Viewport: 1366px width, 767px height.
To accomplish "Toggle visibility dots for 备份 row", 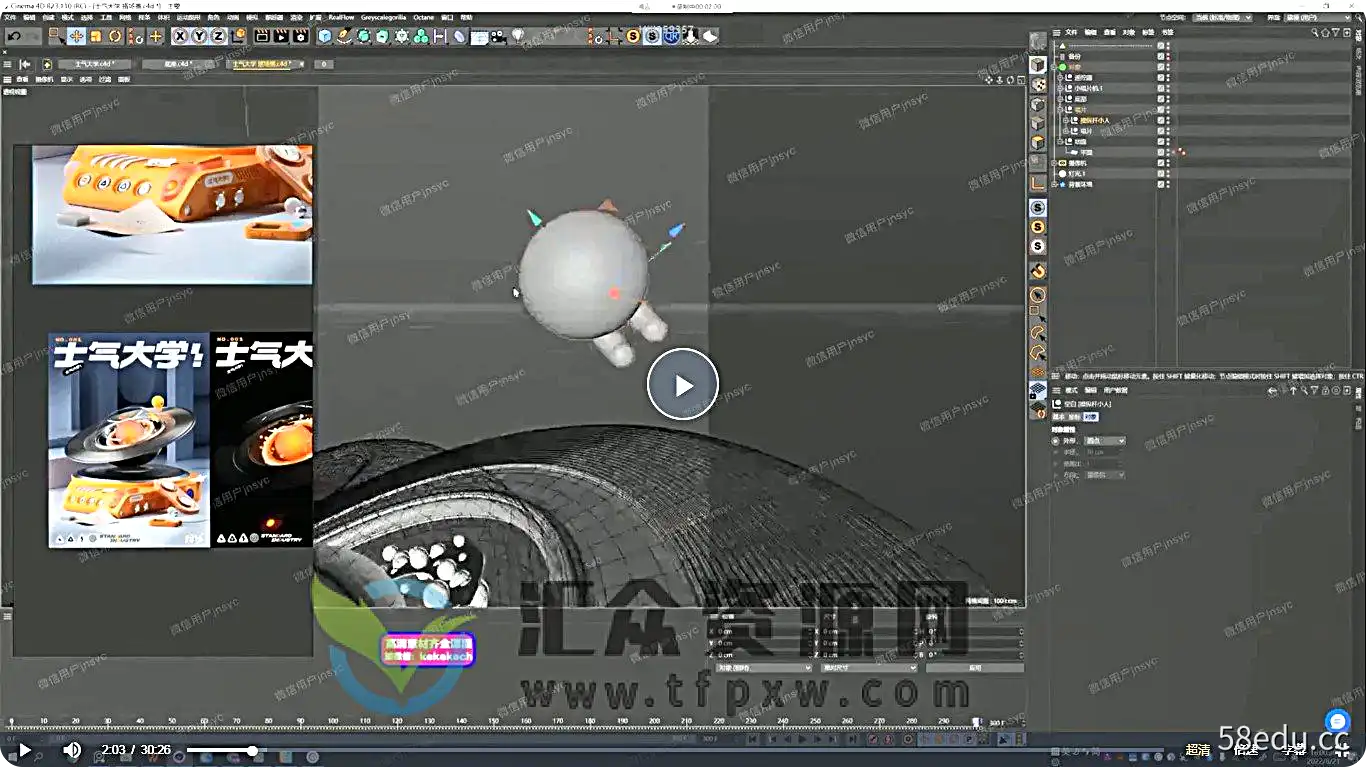I will click(x=1168, y=56).
